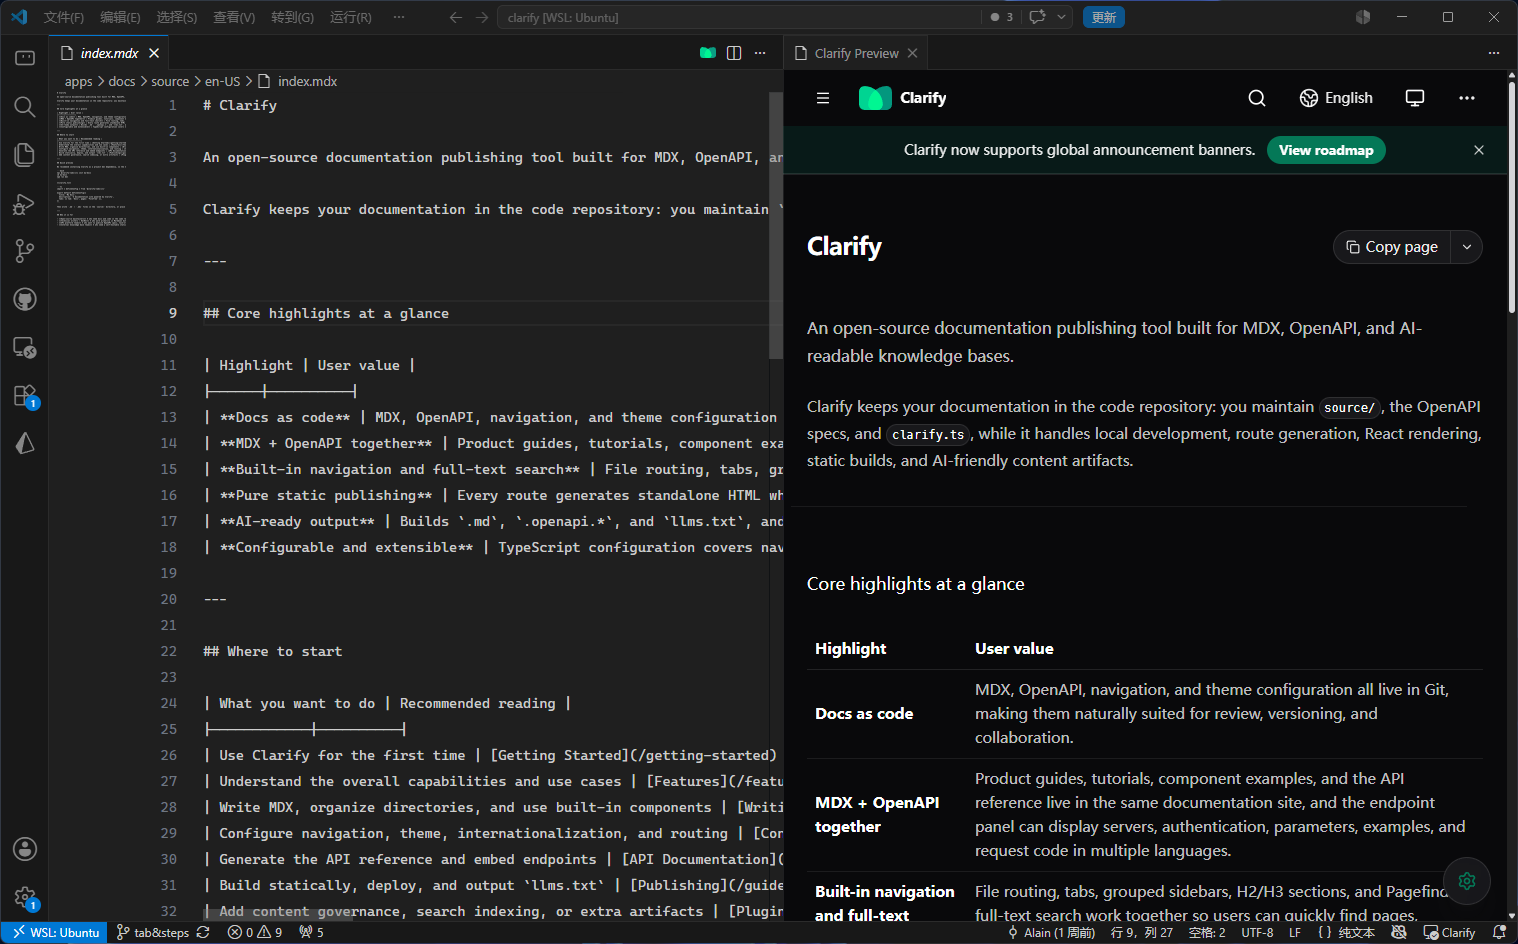The image size is (1518, 944).
Task: Open the triangular app icon below Extensions
Action: coord(25,443)
